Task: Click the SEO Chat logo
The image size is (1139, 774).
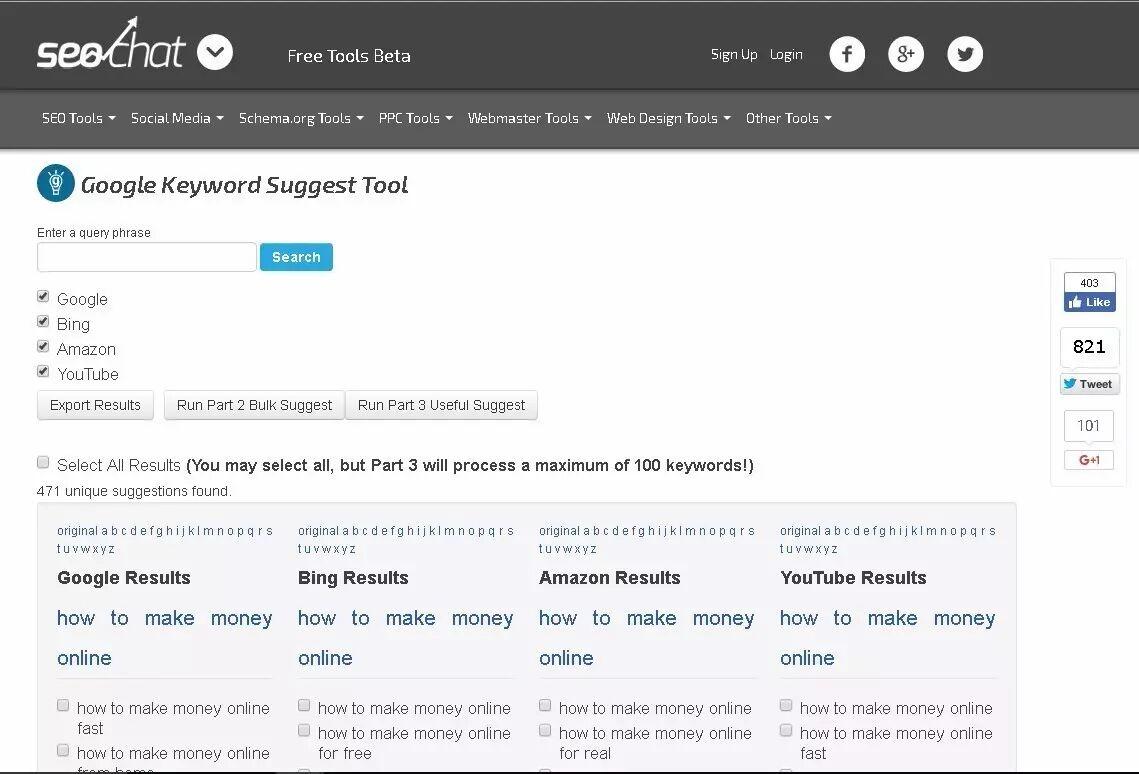Action: coord(110,48)
